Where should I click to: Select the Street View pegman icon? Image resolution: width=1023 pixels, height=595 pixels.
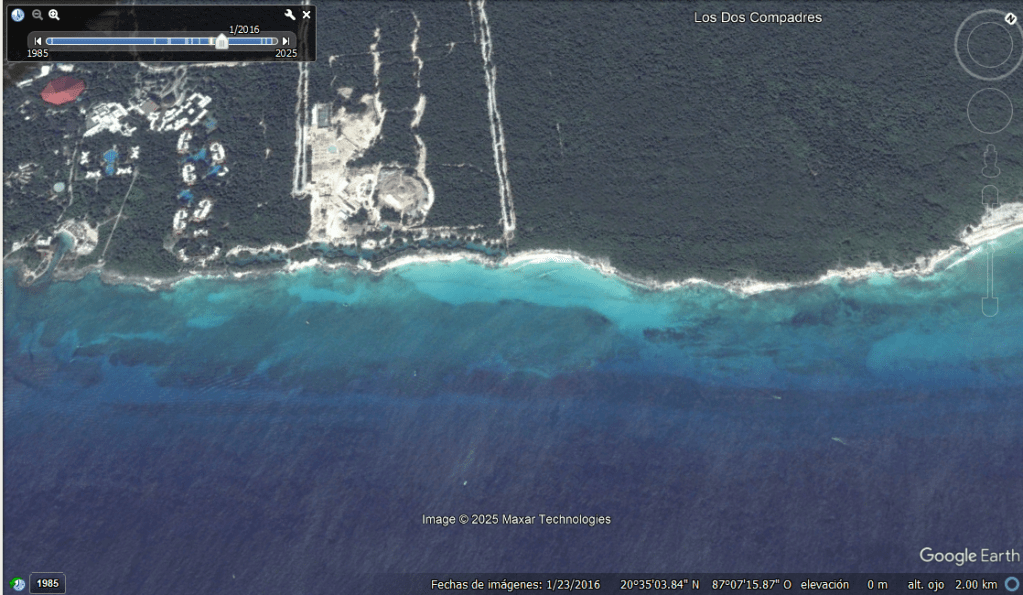click(x=990, y=159)
